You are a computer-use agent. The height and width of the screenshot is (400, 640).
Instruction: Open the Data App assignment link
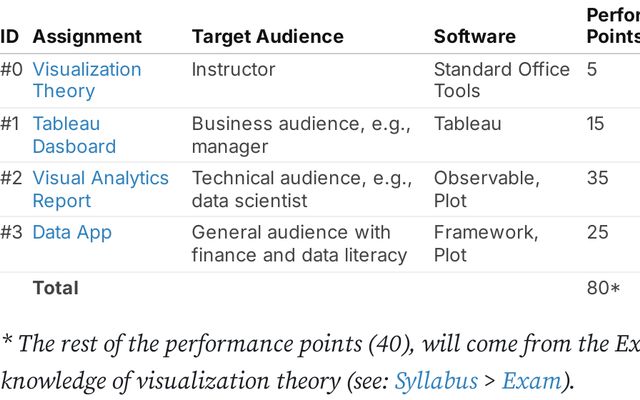tap(72, 232)
